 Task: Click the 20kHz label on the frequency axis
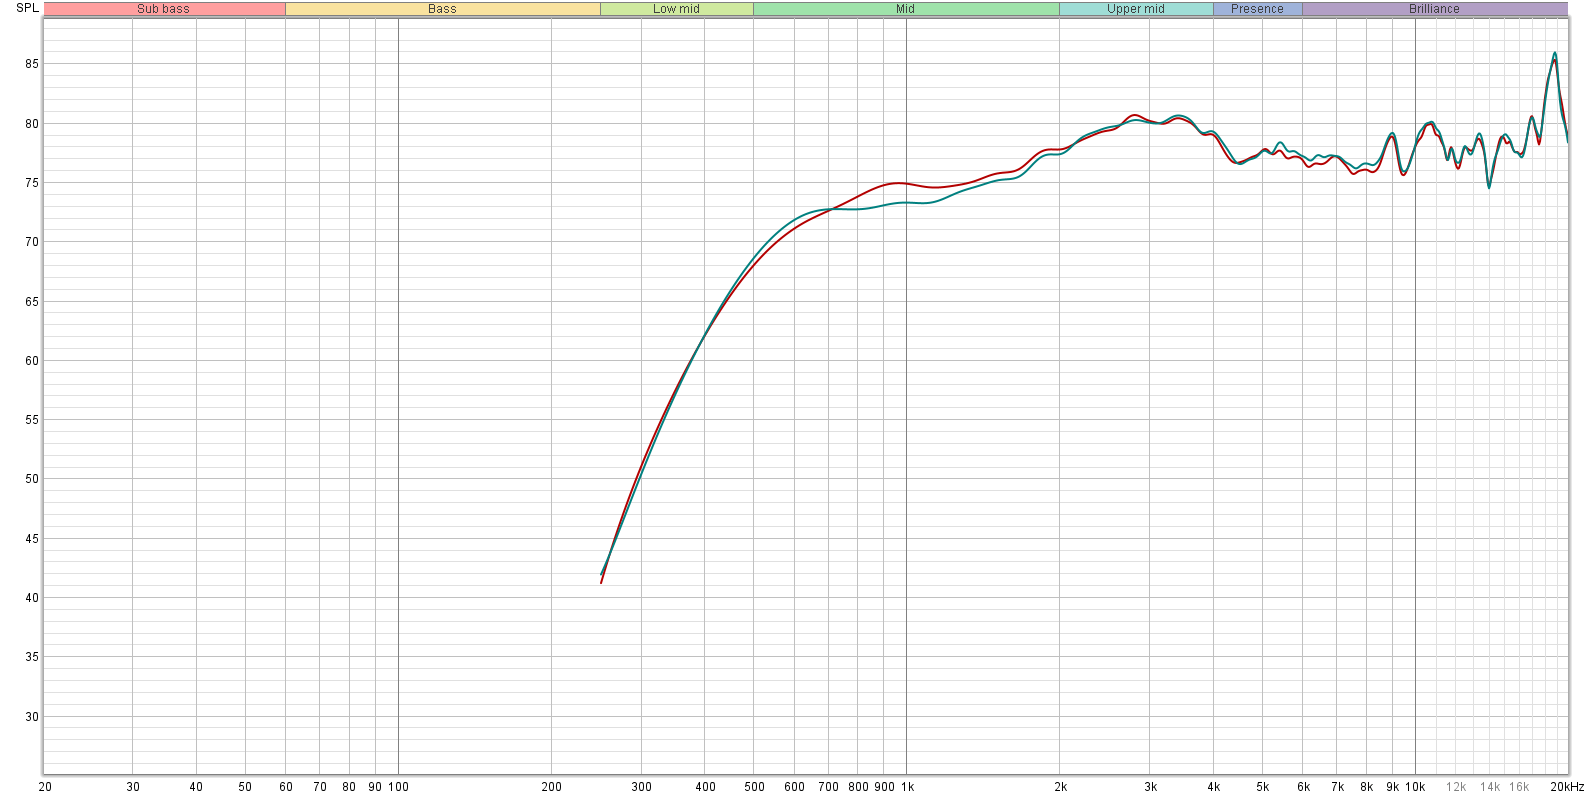(1567, 787)
